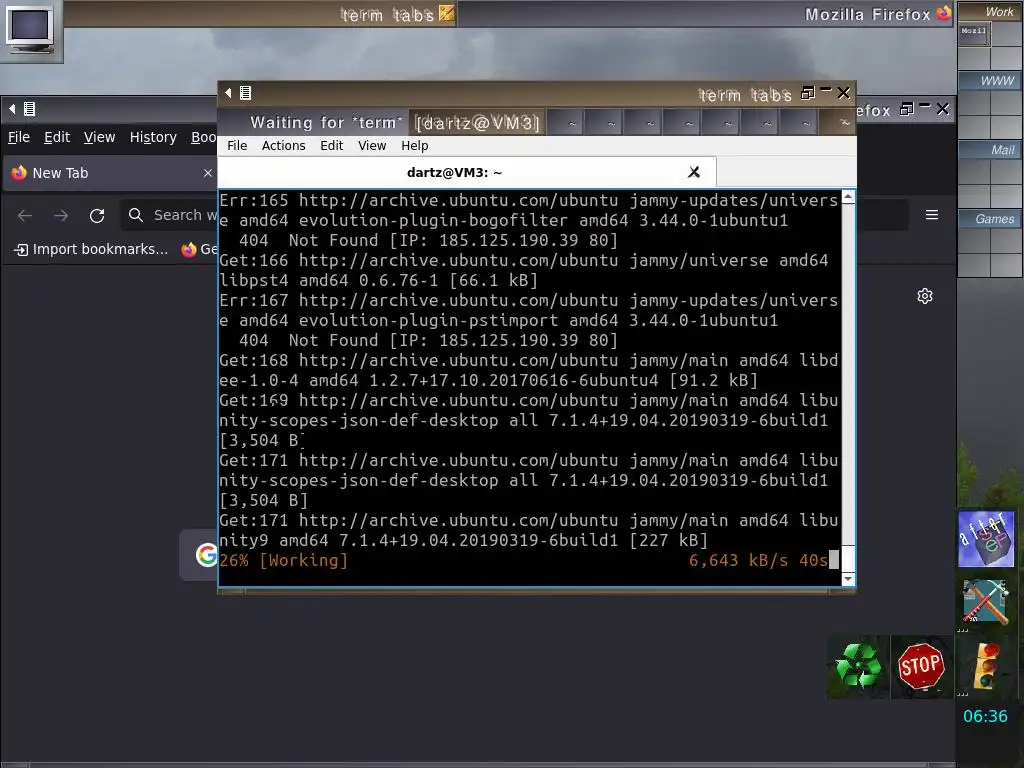The height and width of the screenshot is (768, 1024).
Task: Click Firefox forward arrow button
Action: tap(61, 216)
